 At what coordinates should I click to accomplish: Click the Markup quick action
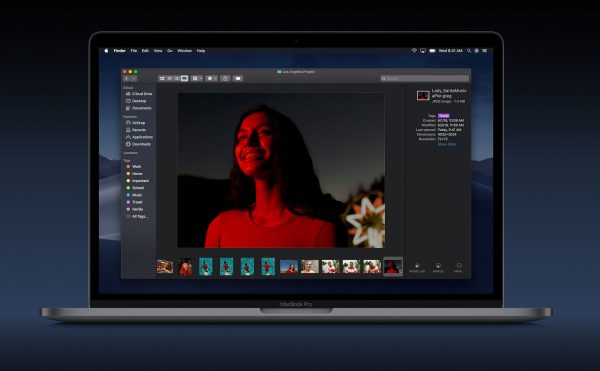tap(438, 267)
